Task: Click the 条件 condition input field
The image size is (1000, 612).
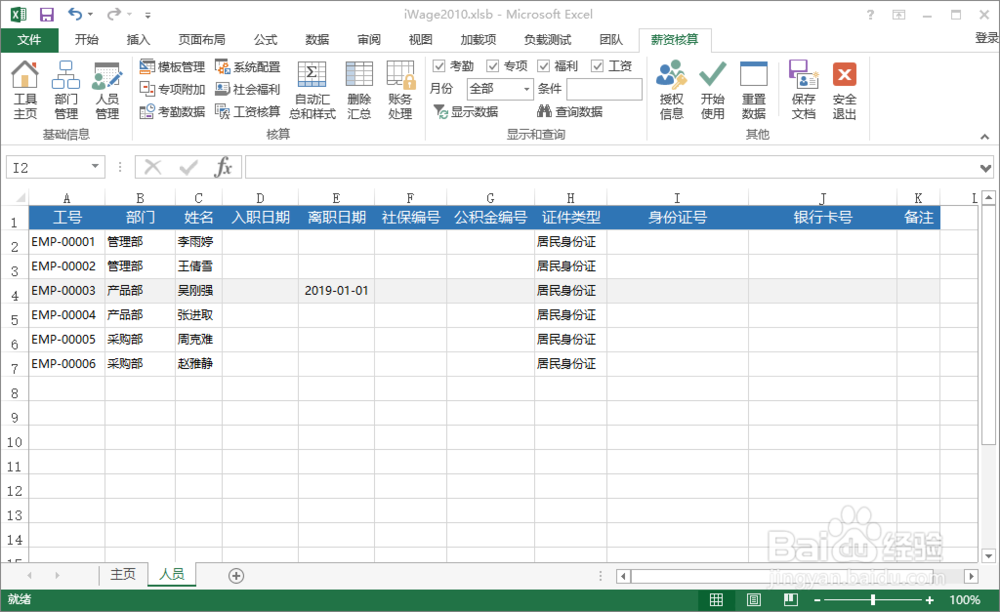Action: point(604,89)
